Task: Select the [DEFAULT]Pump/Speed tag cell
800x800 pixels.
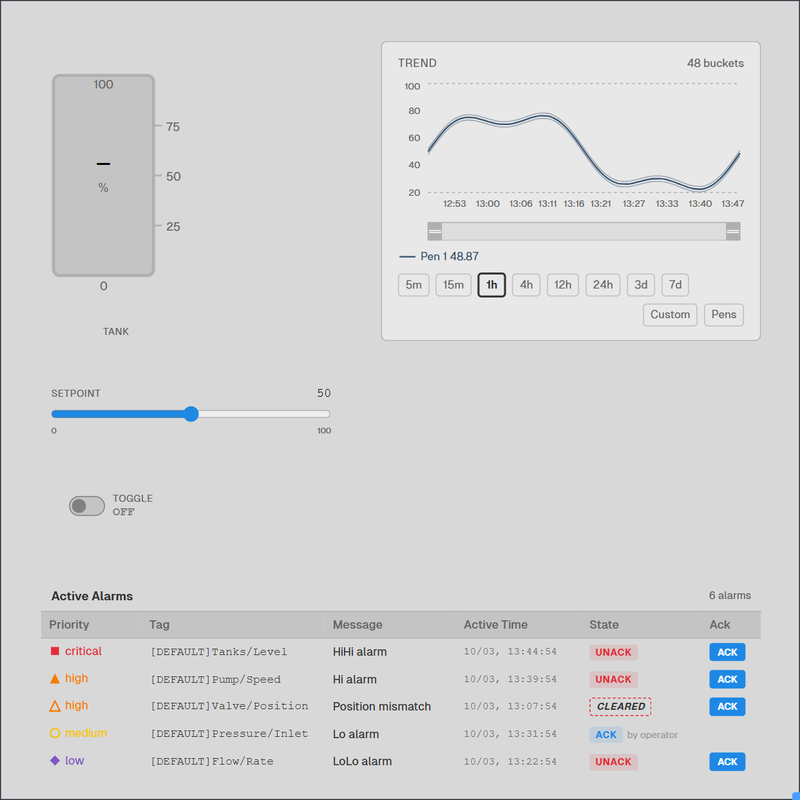Action: pos(215,679)
